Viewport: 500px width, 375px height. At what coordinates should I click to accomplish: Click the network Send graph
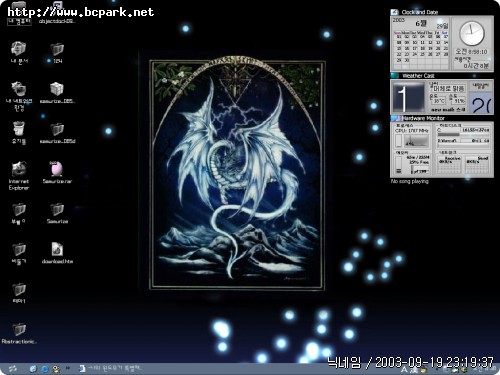(x=477, y=166)
